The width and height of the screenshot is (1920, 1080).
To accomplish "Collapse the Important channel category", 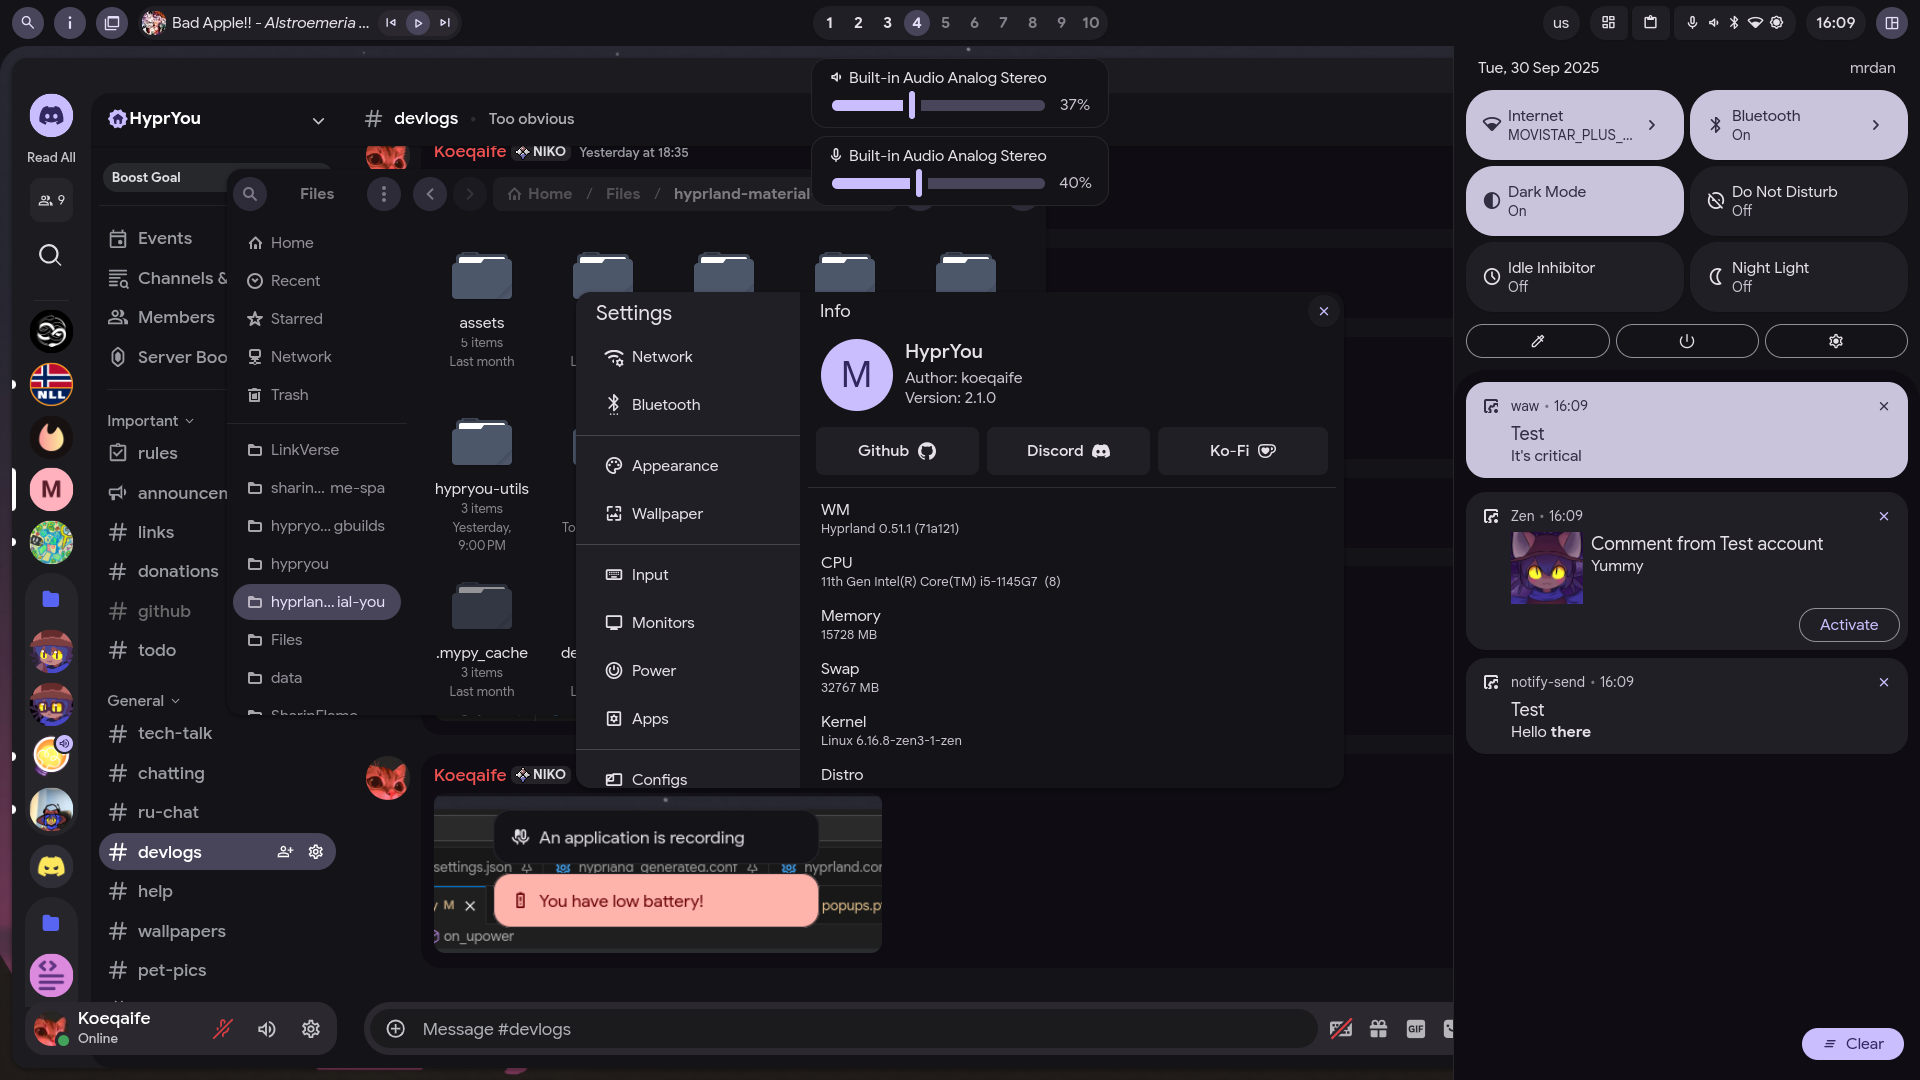I will coord(150,421).
